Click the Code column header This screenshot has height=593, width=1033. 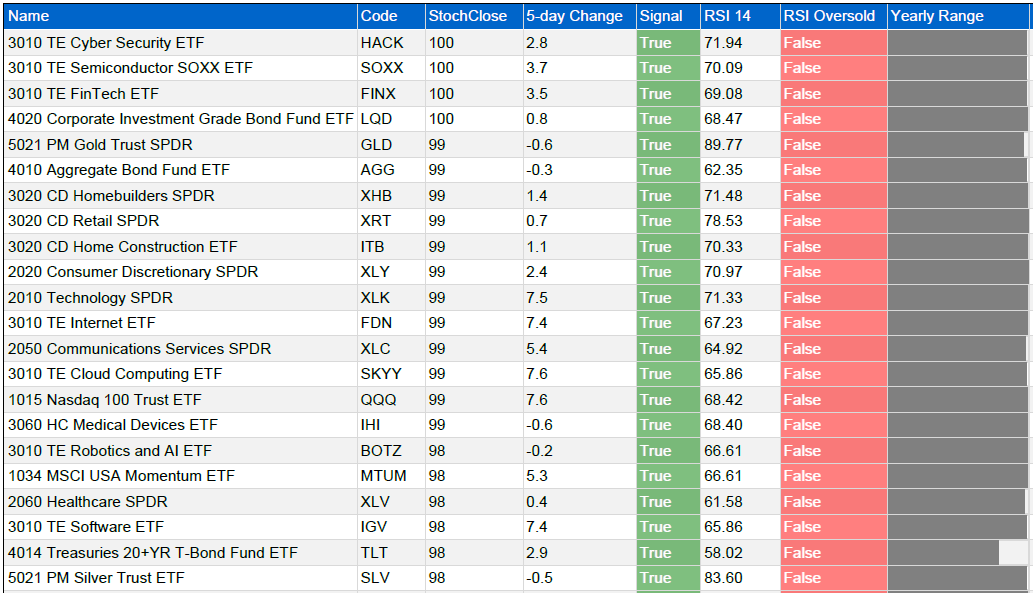coord(391,16)
